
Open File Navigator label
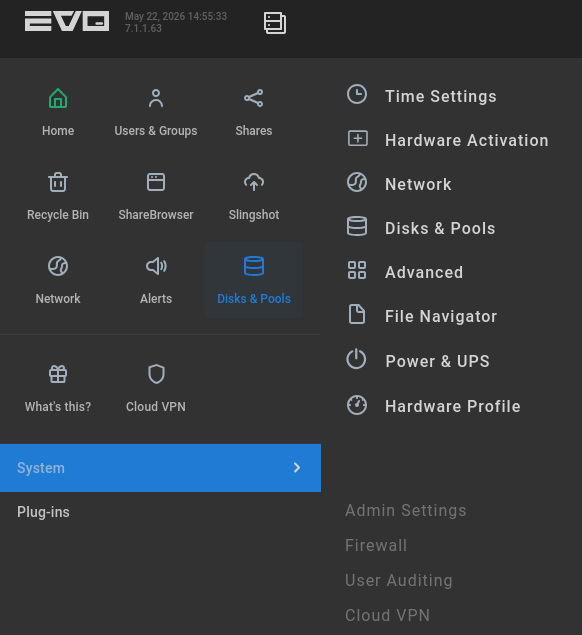coord(441,317)
